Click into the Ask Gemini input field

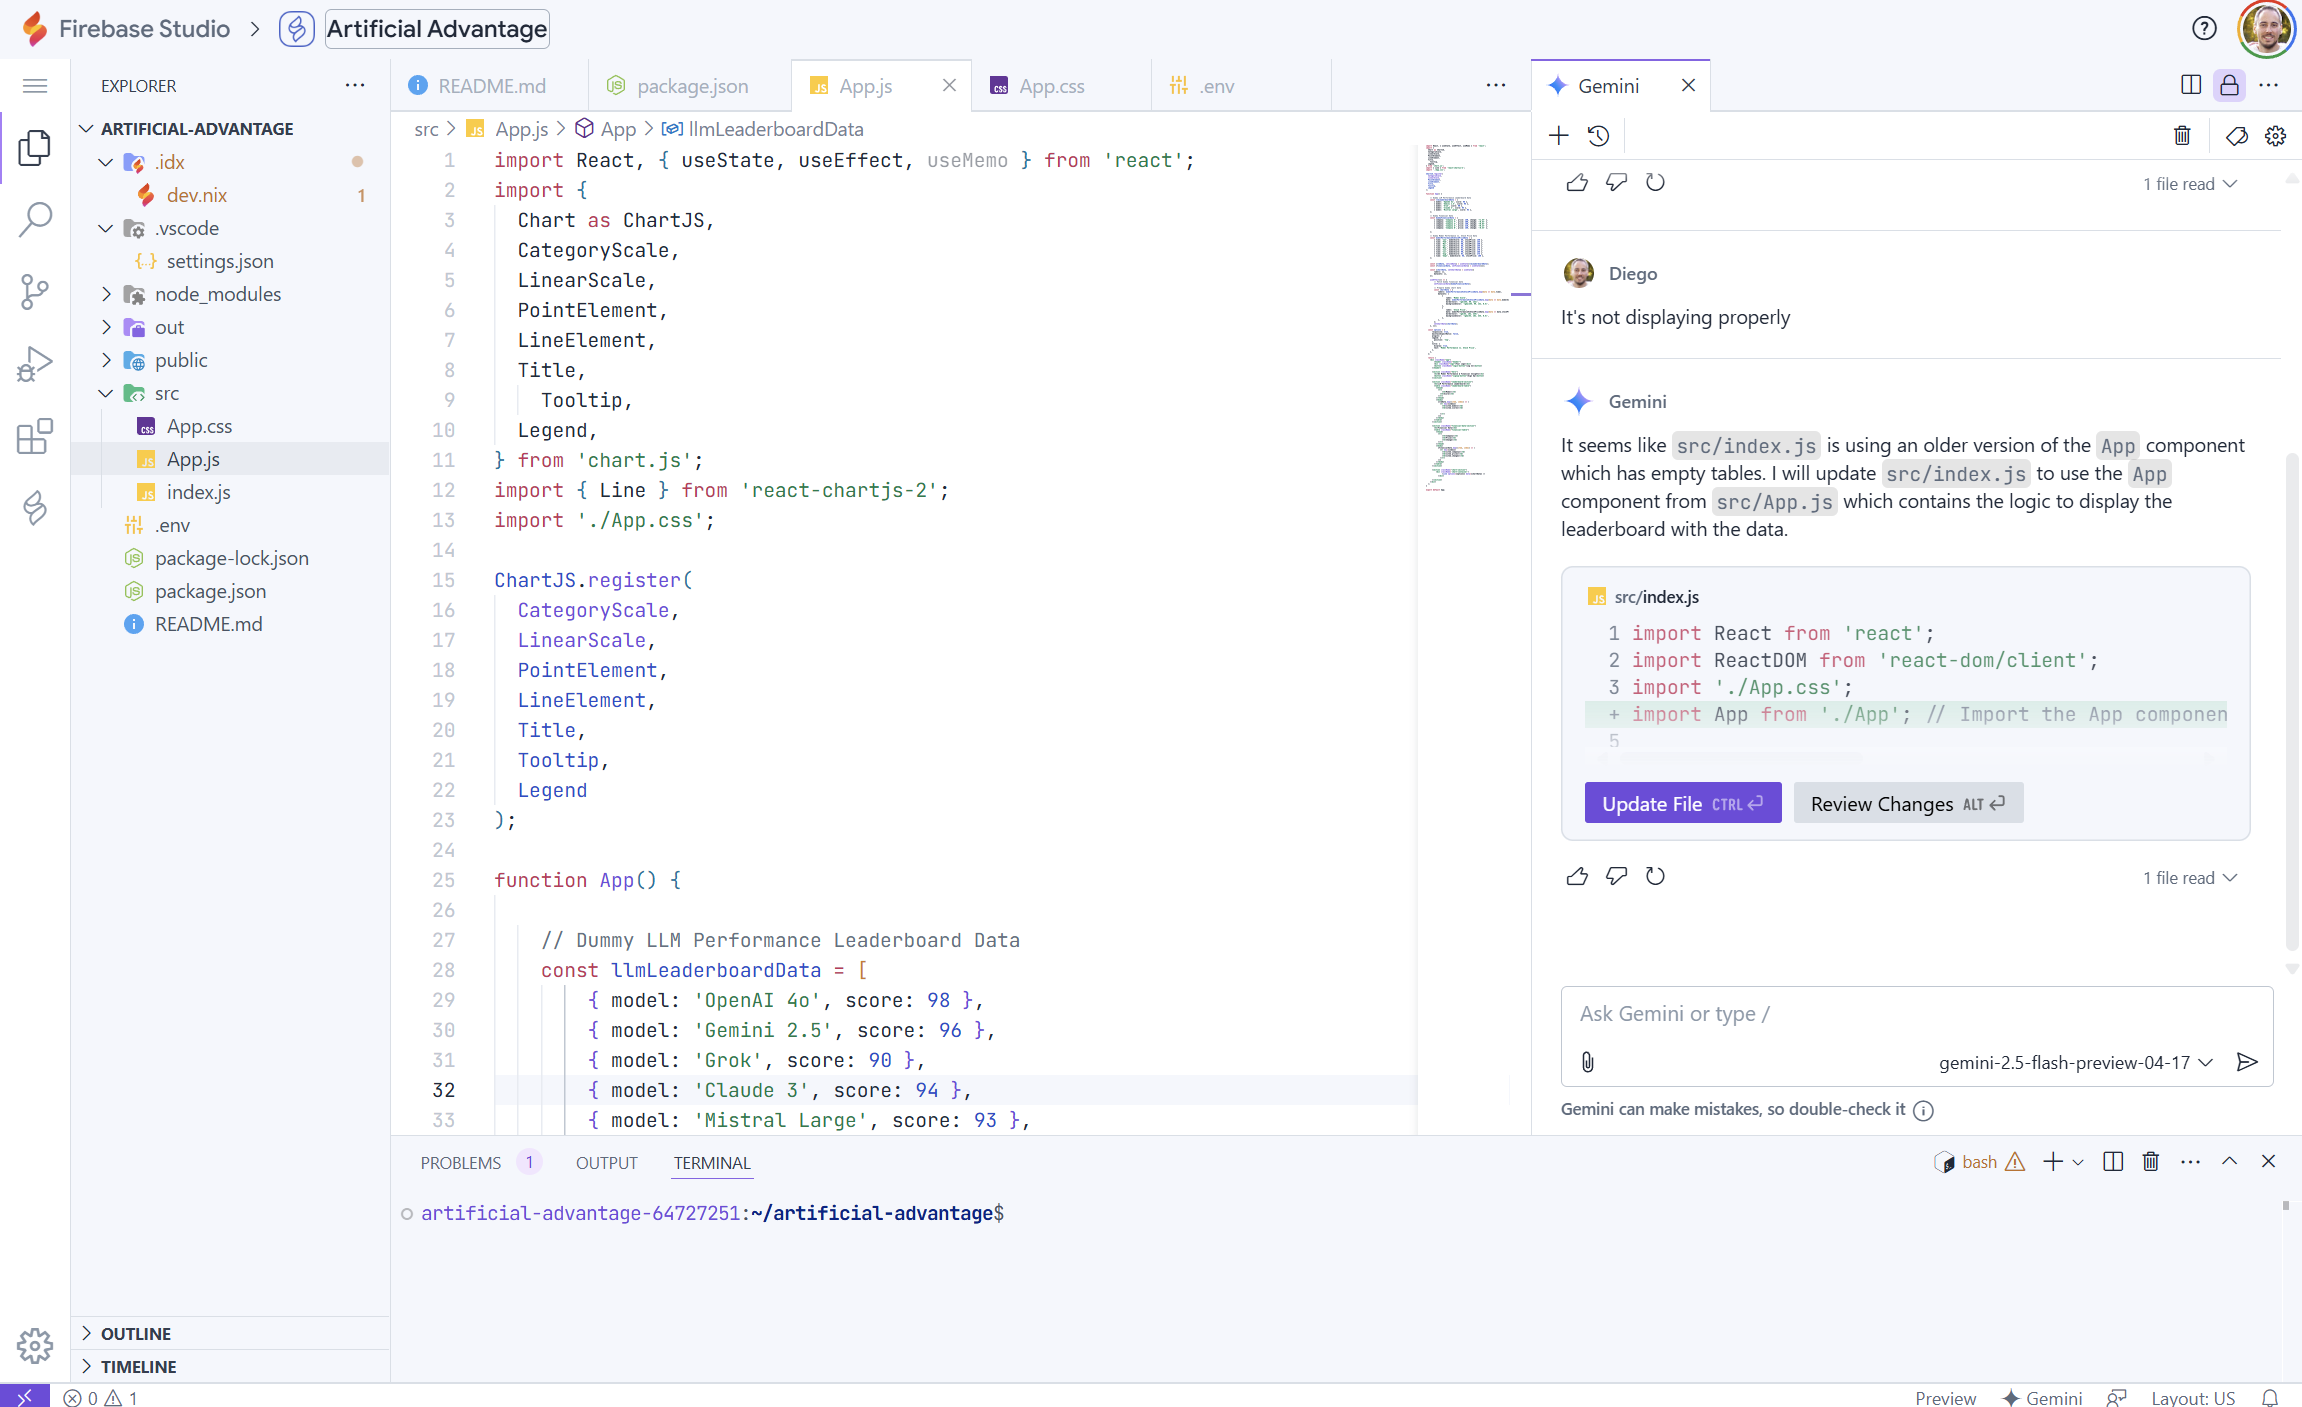[x=1916, y=1014]
